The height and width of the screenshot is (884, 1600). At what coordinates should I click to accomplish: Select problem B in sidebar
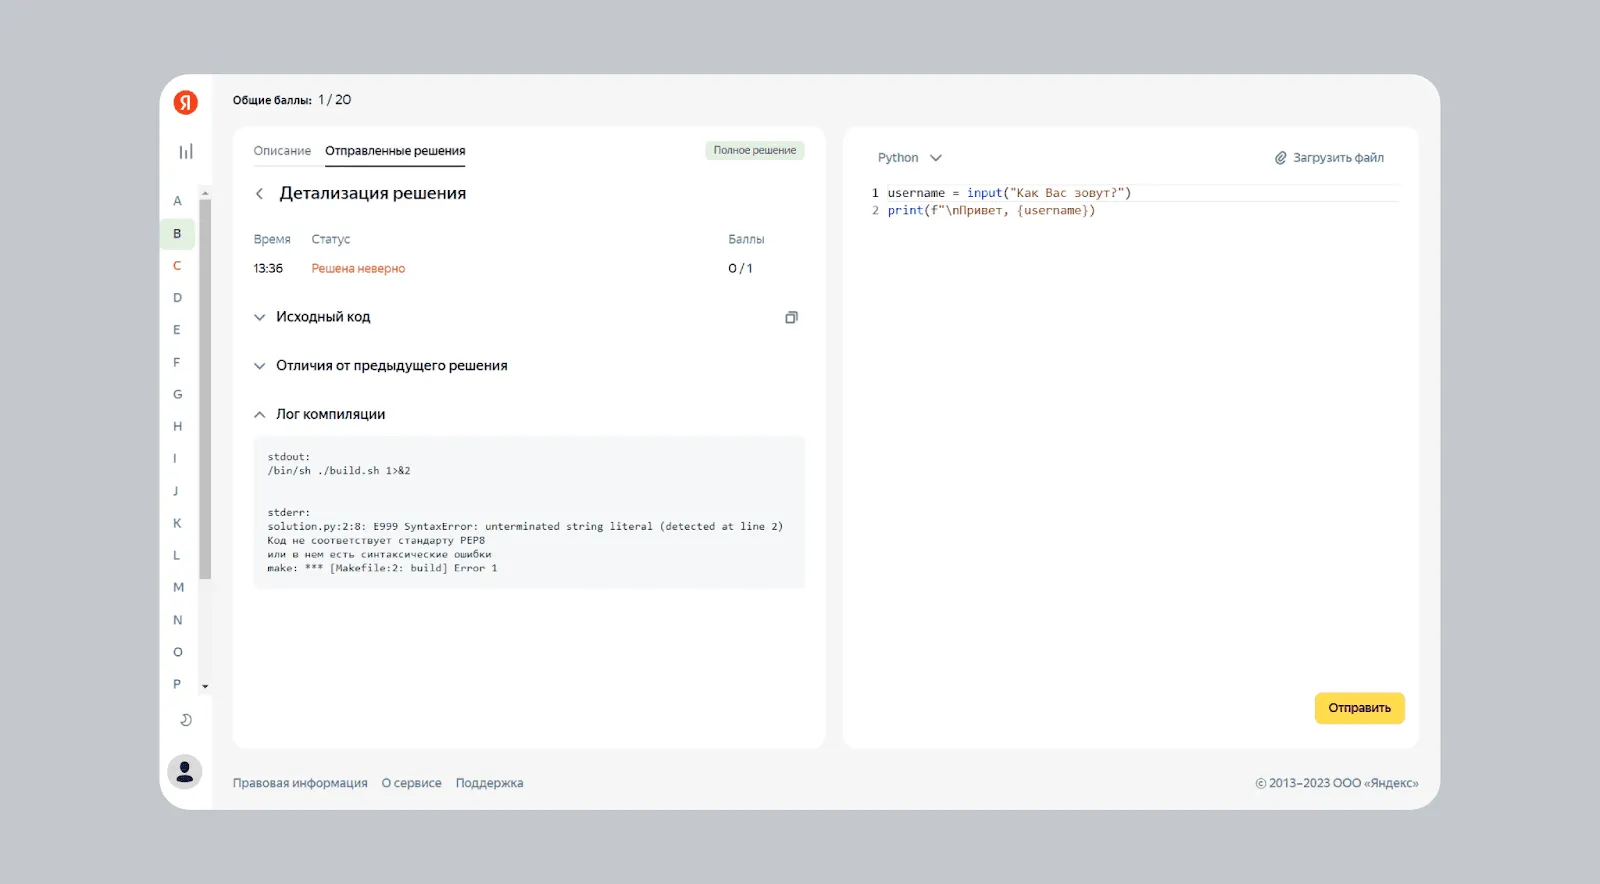tap(178, 234)
